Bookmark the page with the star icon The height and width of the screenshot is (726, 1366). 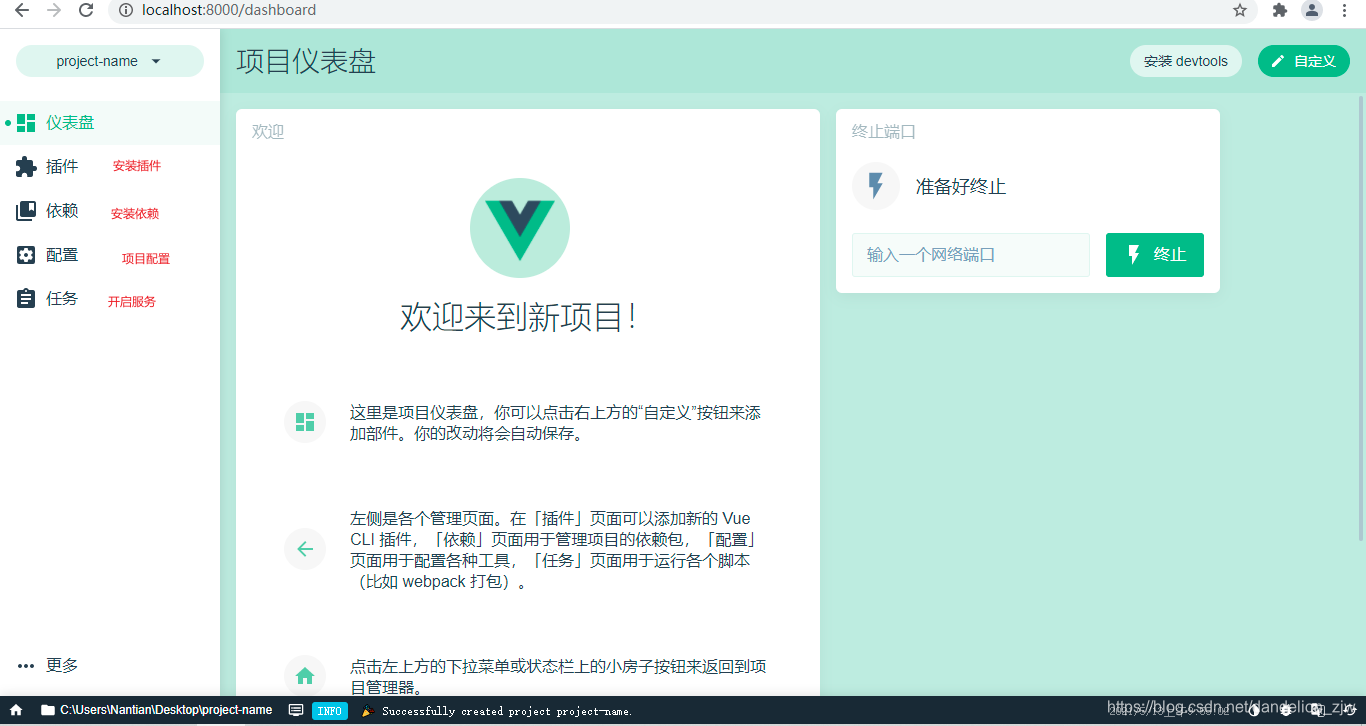(1240, 10)
